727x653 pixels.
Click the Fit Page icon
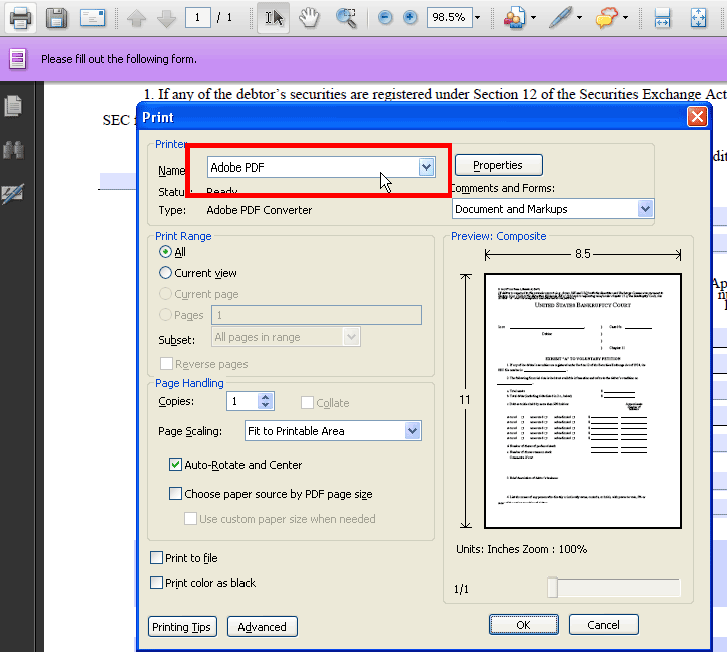698,18
